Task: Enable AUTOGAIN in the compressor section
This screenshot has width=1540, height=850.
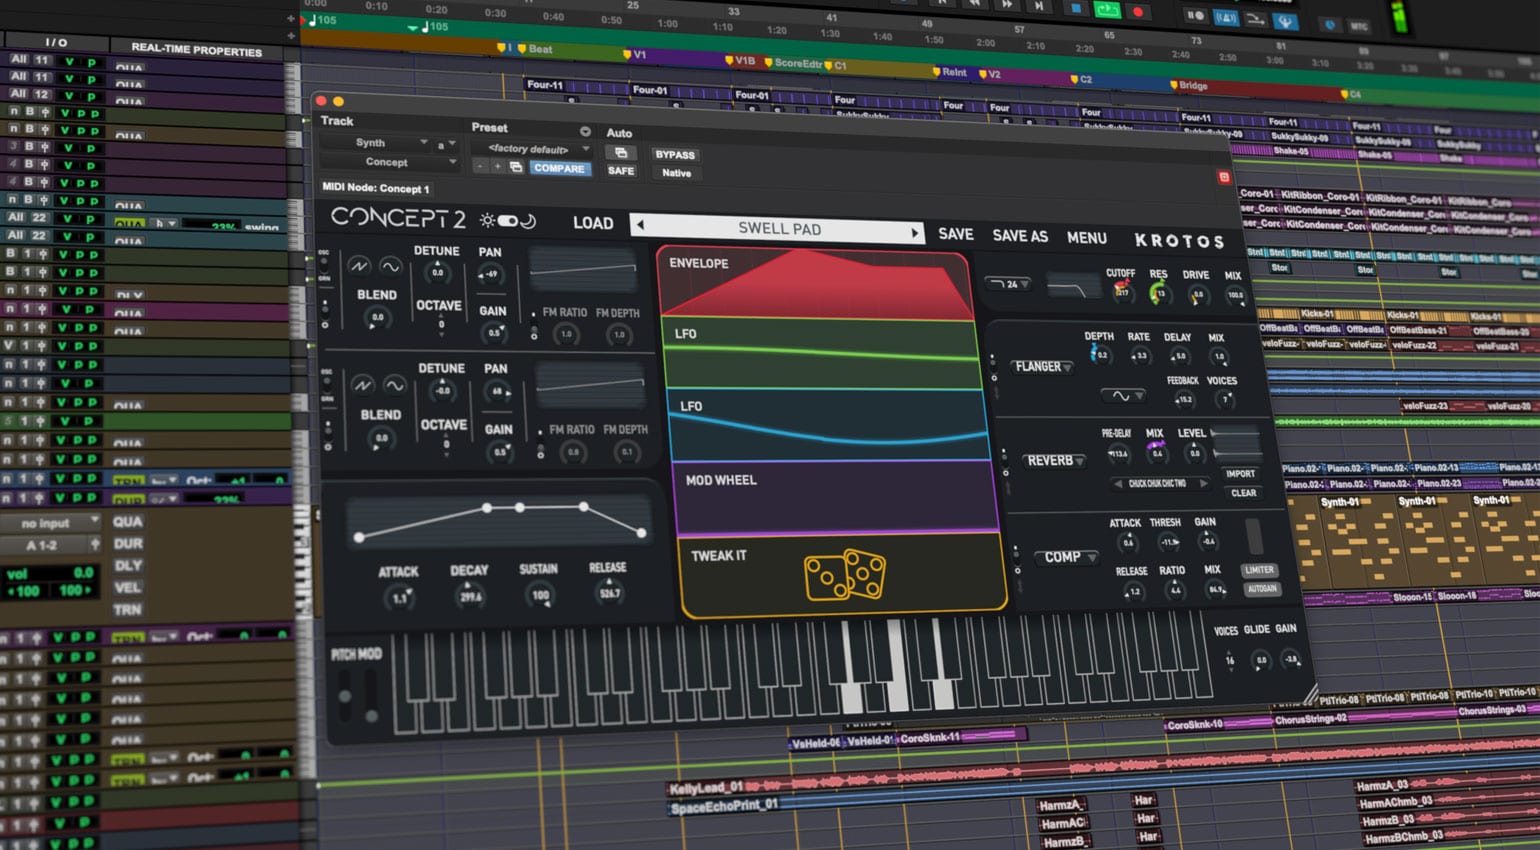Action: point(1262,589)
